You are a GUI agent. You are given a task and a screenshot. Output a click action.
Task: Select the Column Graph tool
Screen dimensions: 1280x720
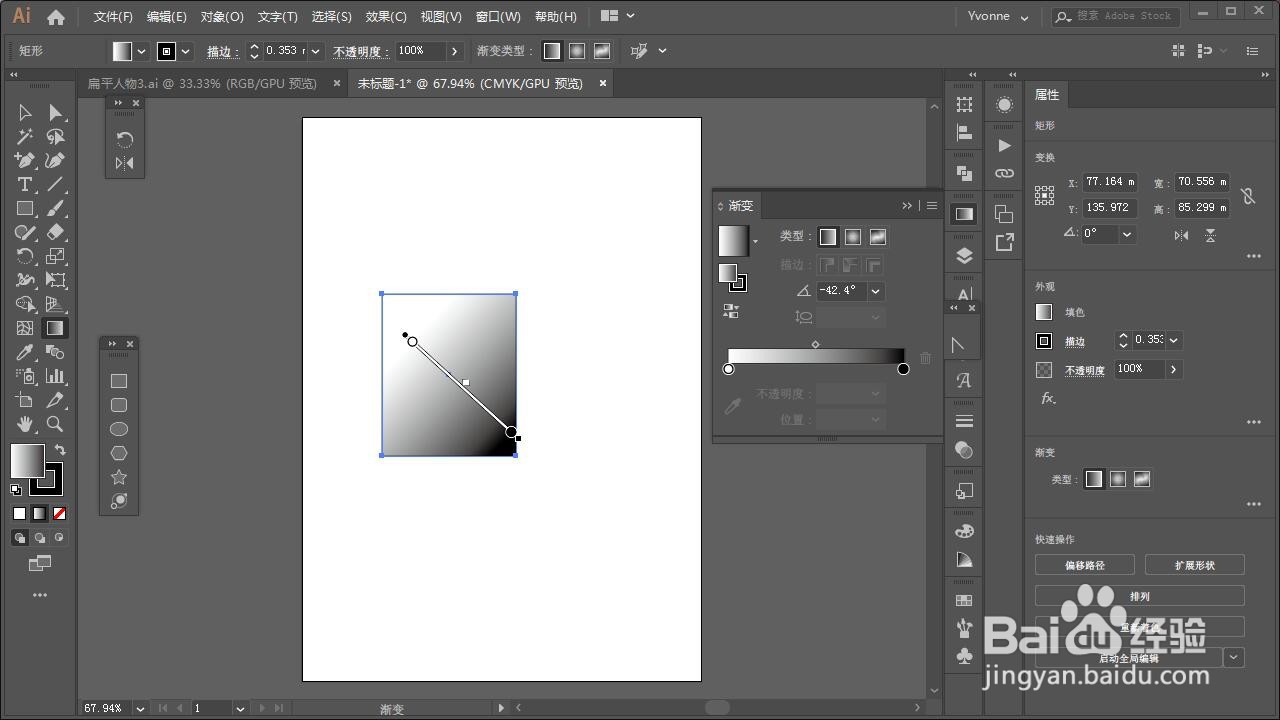coord(56,376)
